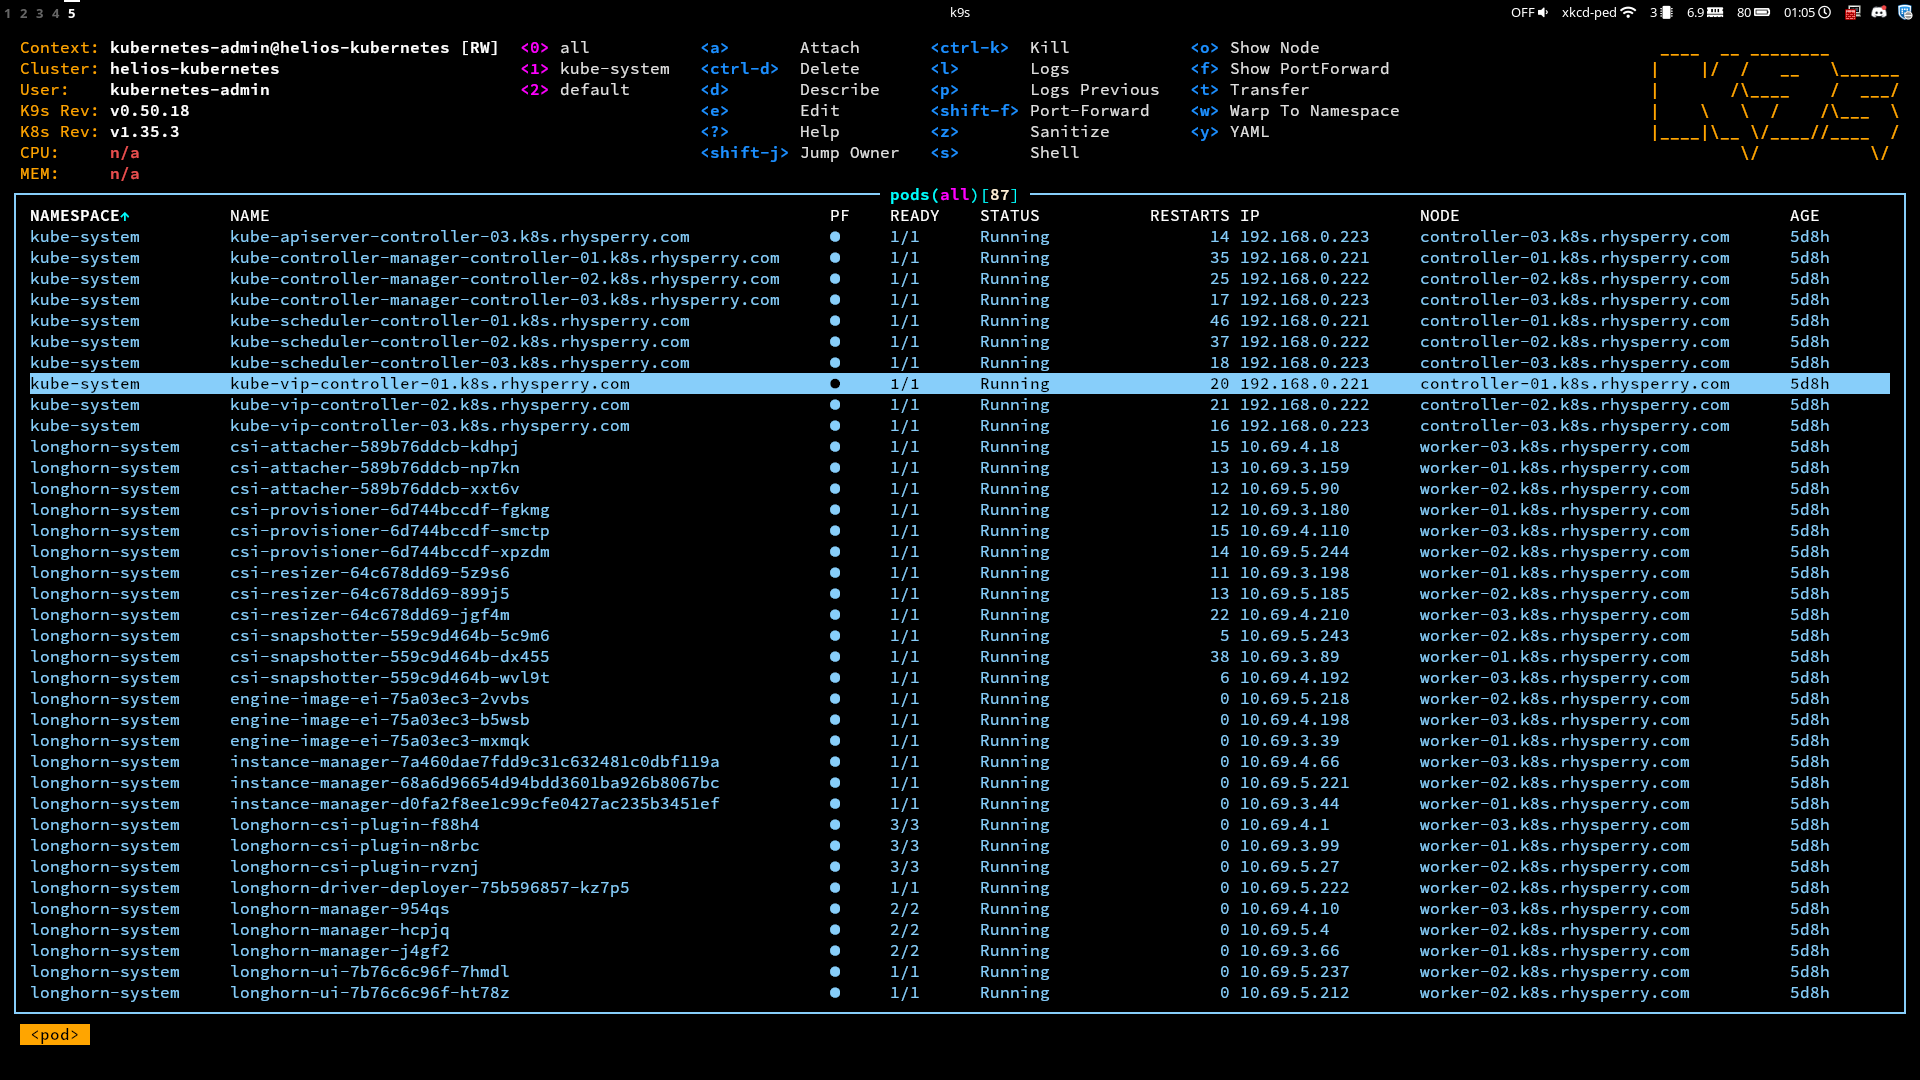1920x1080 pixels.
Task: Click PF indicator for longhorn-ui-7b76c6c96f-ht78z
Action: pyautogui.click(x=835, y=993)
